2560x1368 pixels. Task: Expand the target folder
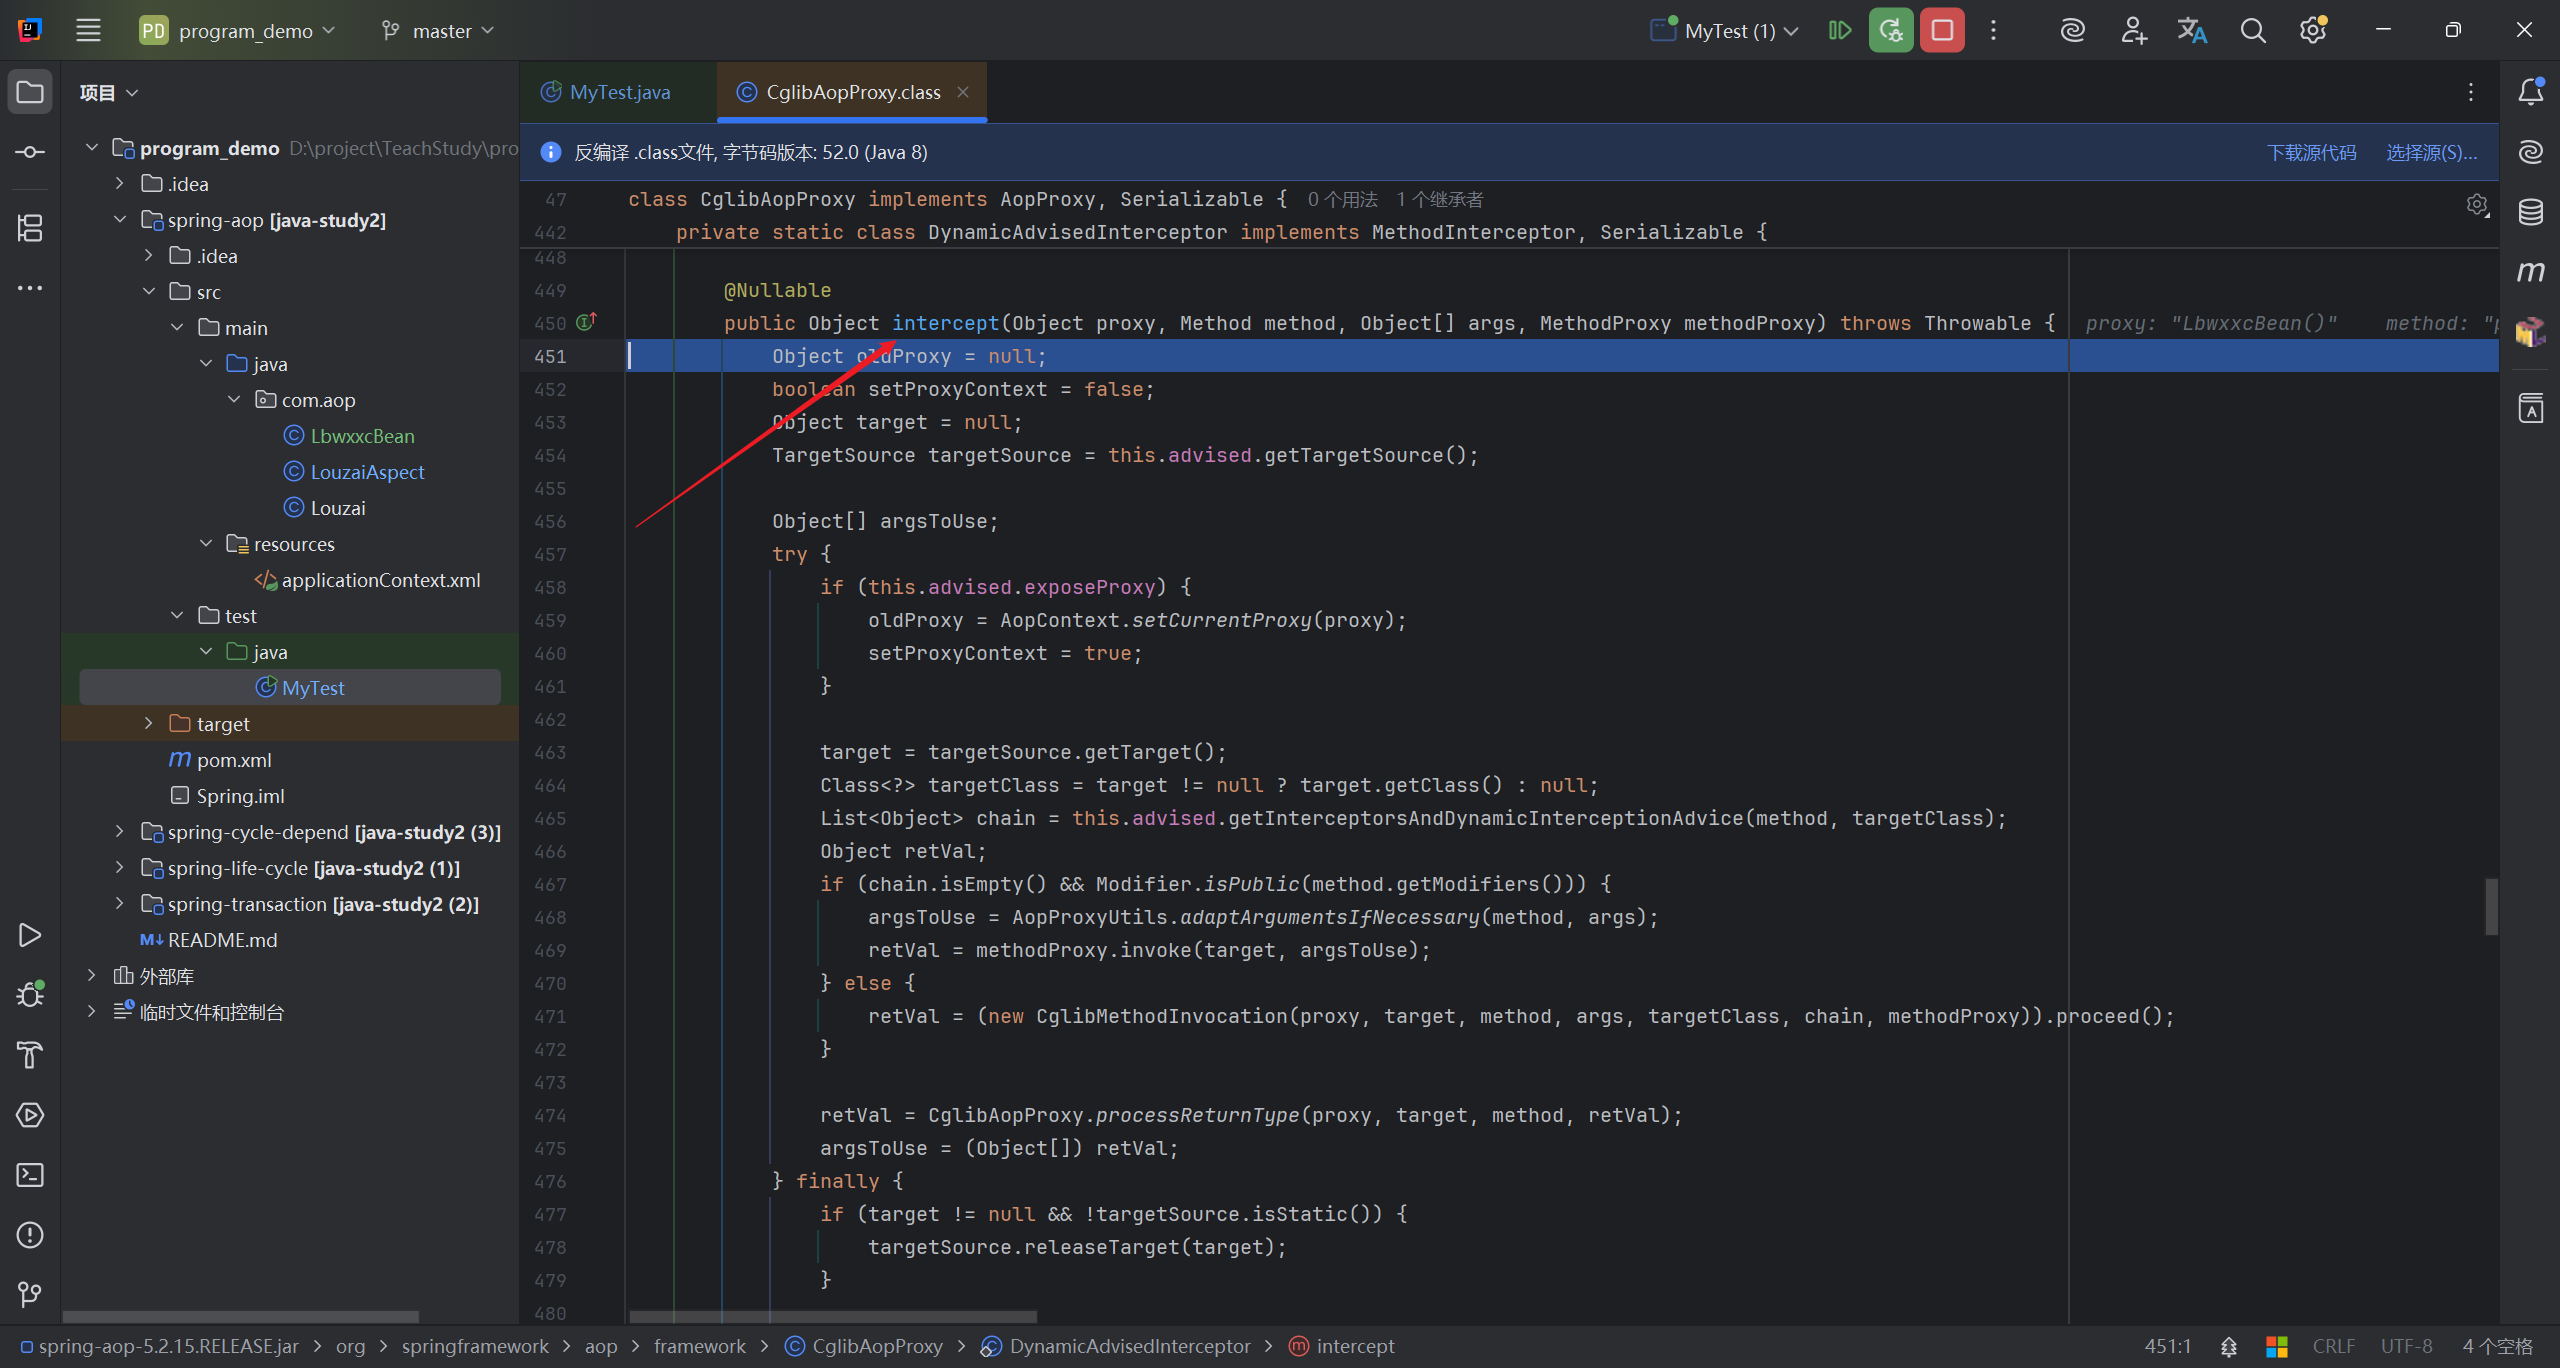coord(148,723)
